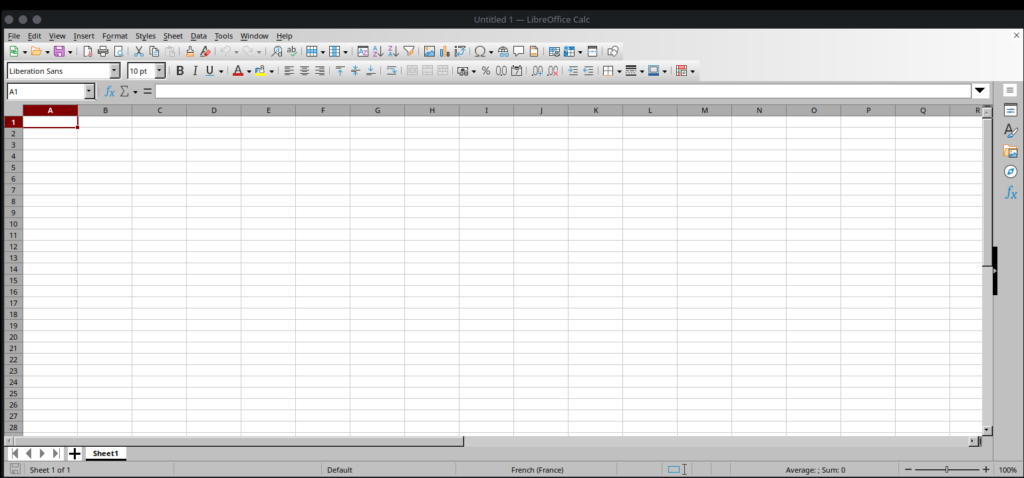Click the Insert Chart icon

coord(445,51)
